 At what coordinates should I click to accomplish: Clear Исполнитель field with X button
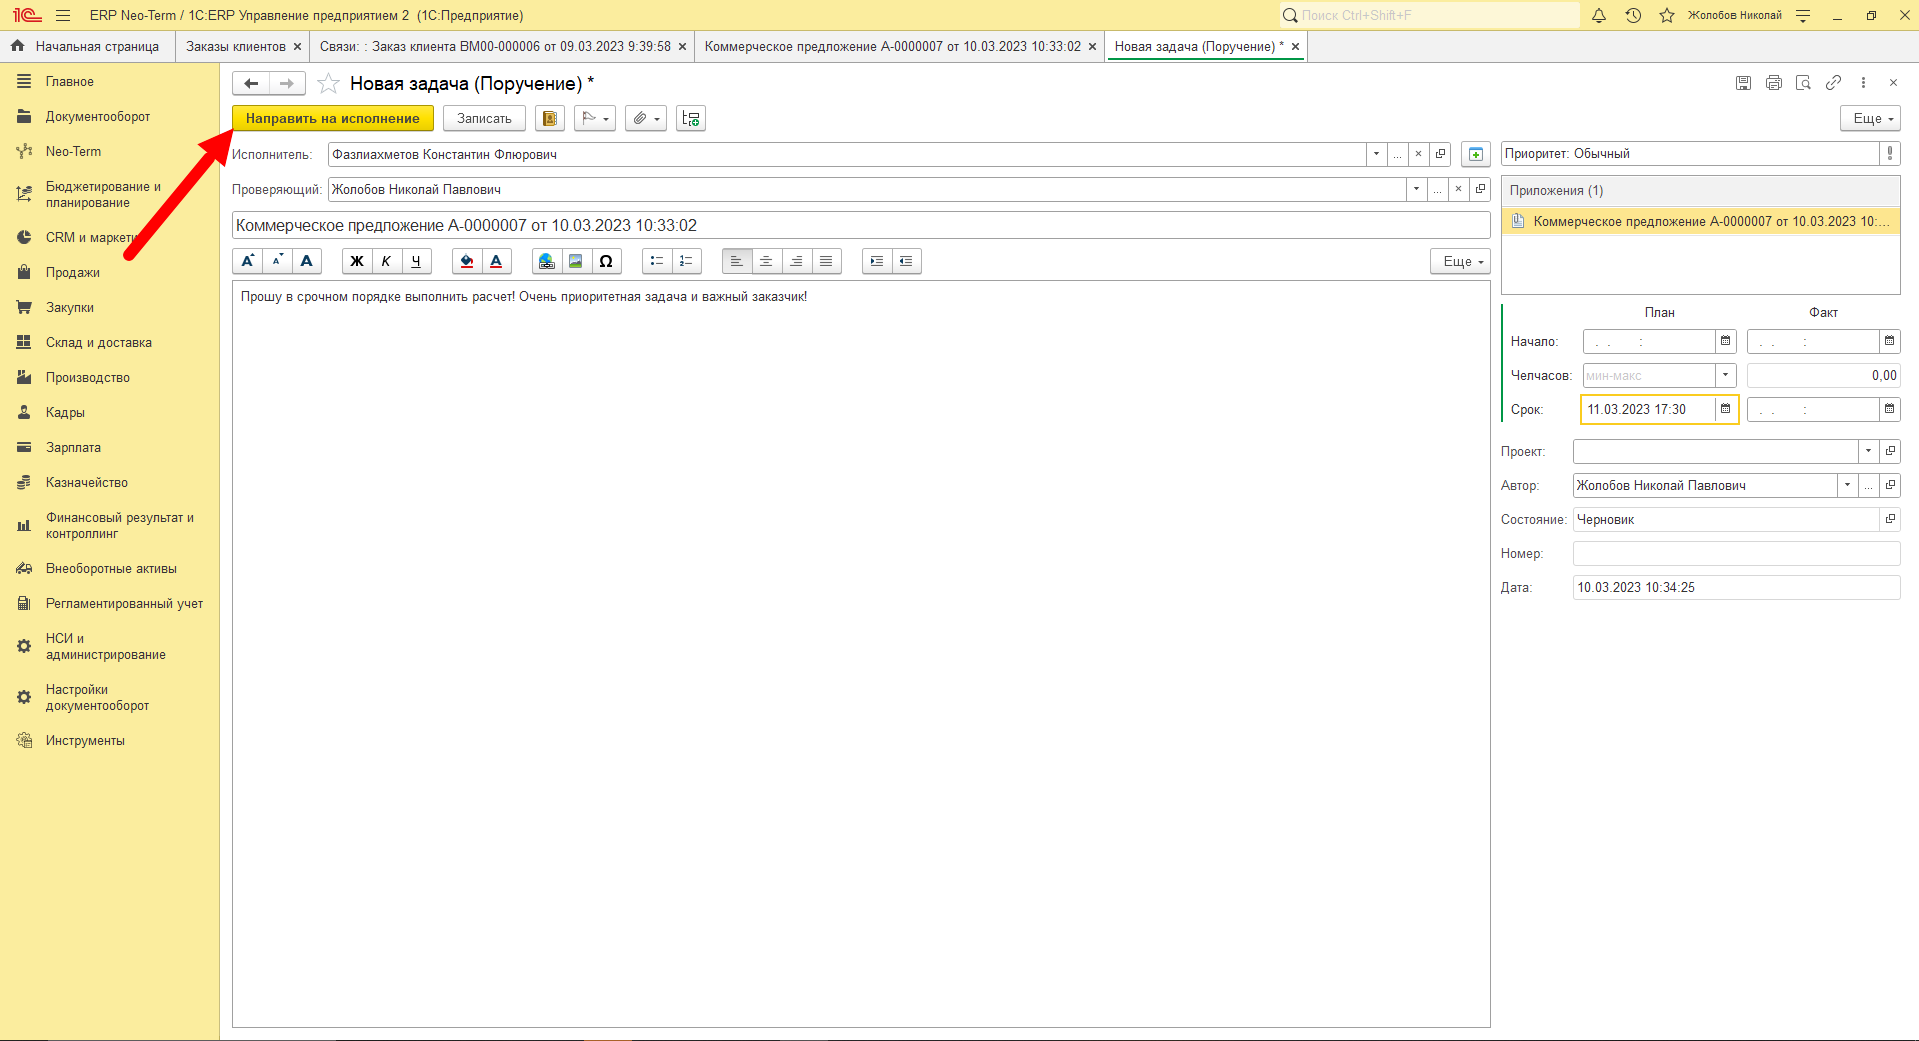coord(1418,154)
